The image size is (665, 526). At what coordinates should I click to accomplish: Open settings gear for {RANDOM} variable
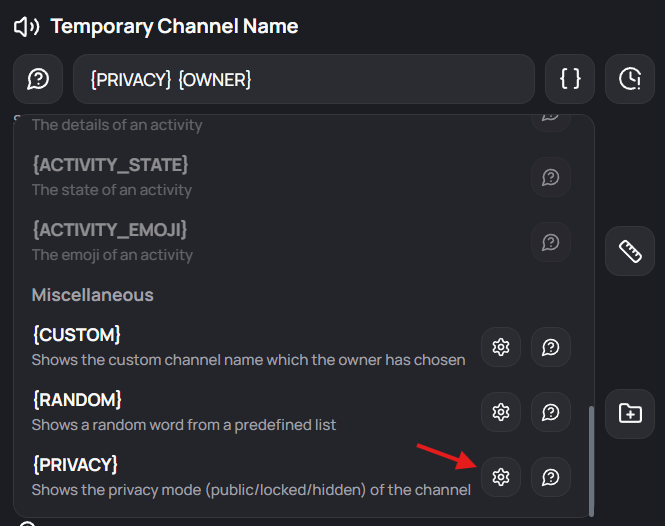pyautogui.click(x=501, y=412)
